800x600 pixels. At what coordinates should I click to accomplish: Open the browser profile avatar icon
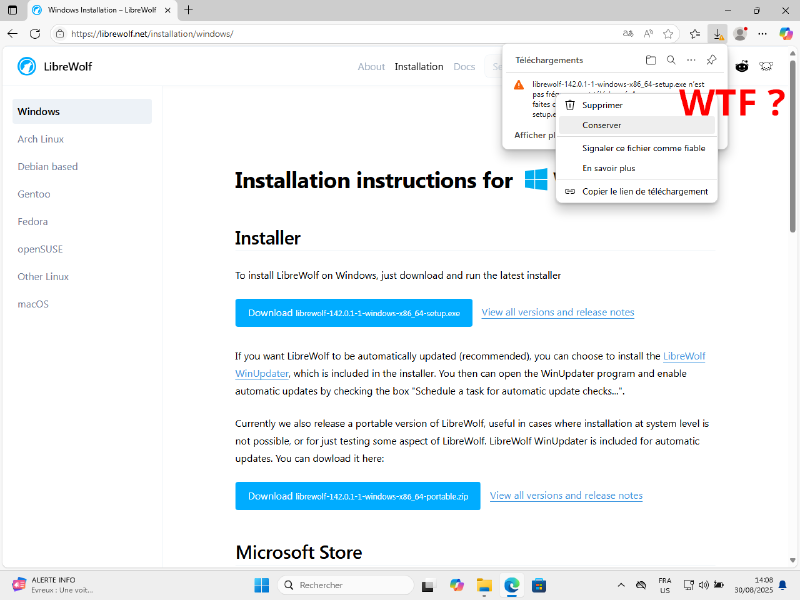tap(740, 33)
